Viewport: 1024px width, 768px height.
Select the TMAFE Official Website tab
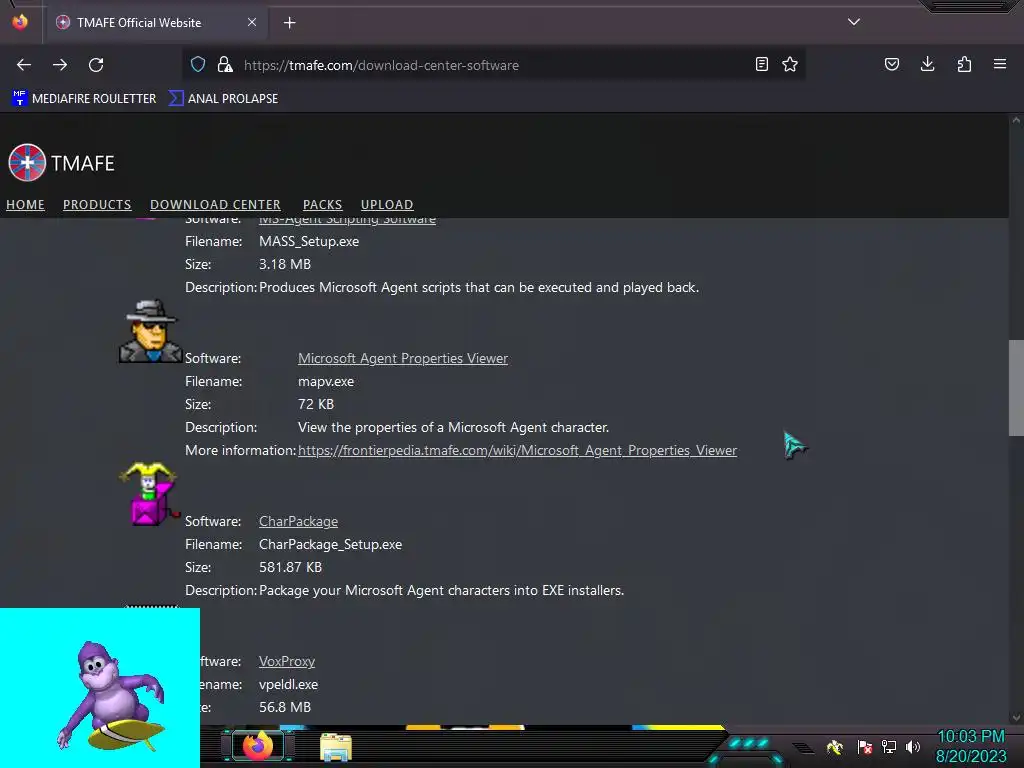click(x=155, y=23)
